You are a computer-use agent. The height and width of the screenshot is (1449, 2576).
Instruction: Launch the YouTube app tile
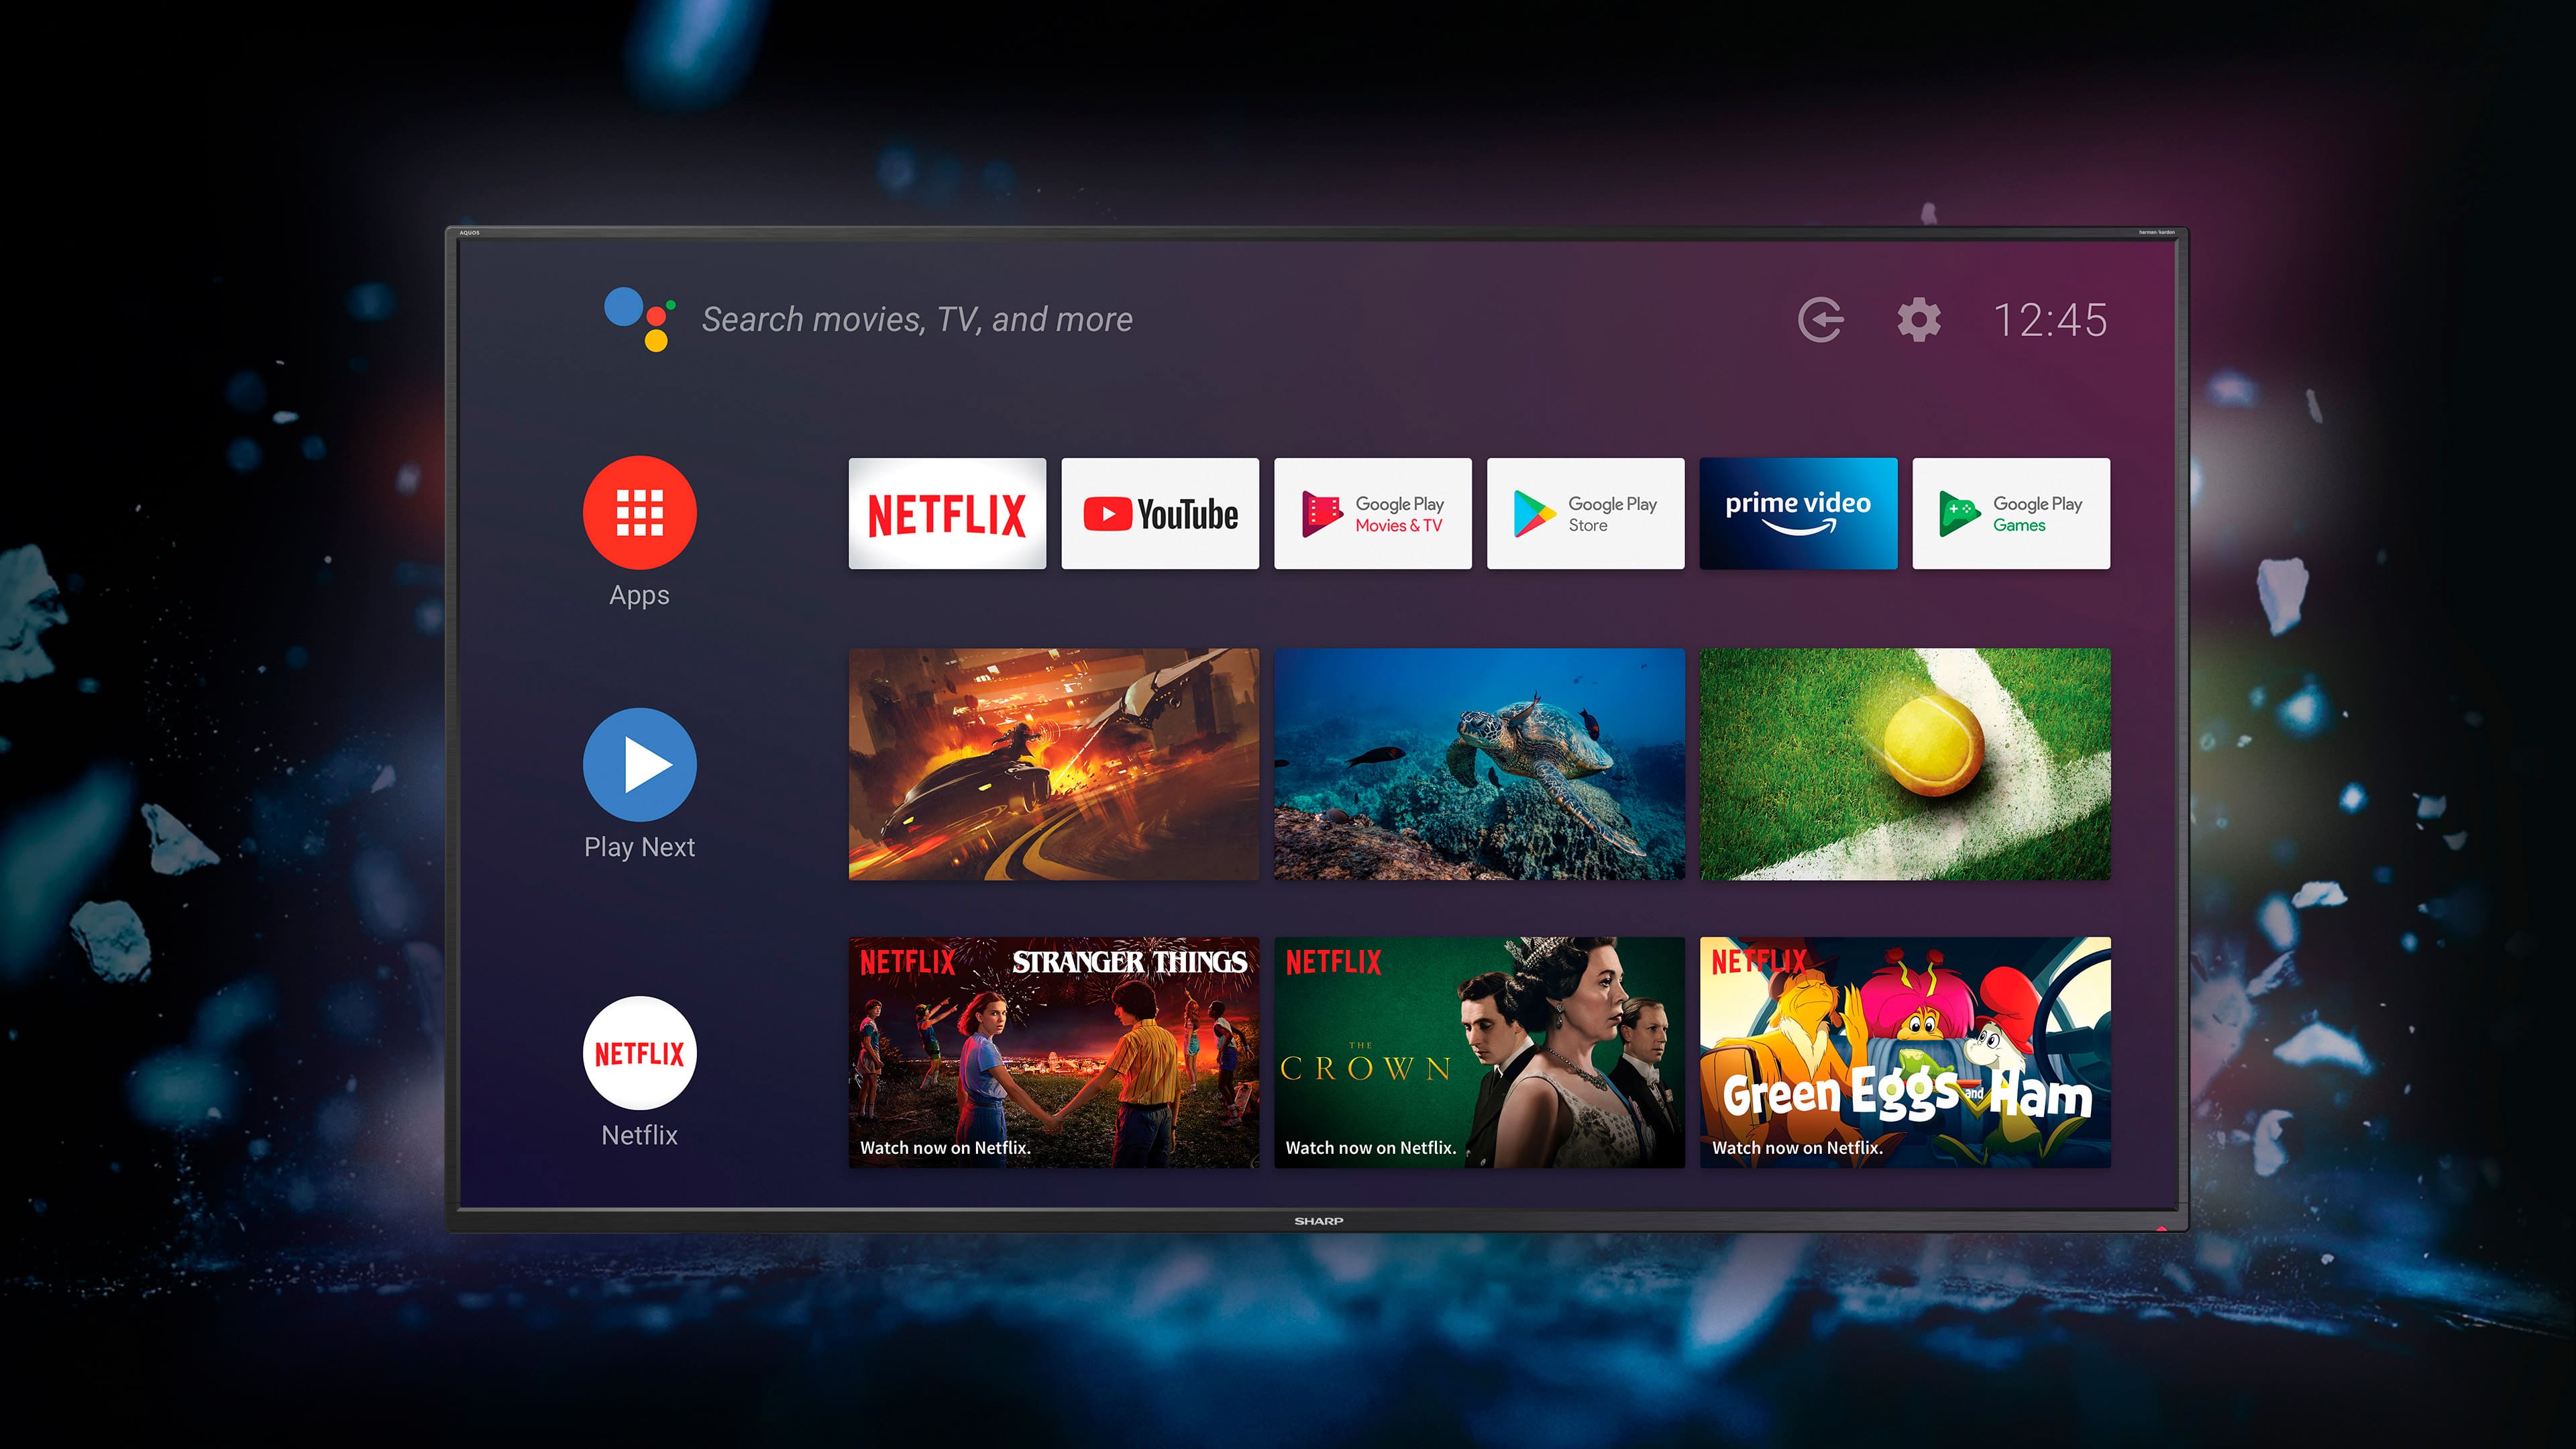[1160, 514]
